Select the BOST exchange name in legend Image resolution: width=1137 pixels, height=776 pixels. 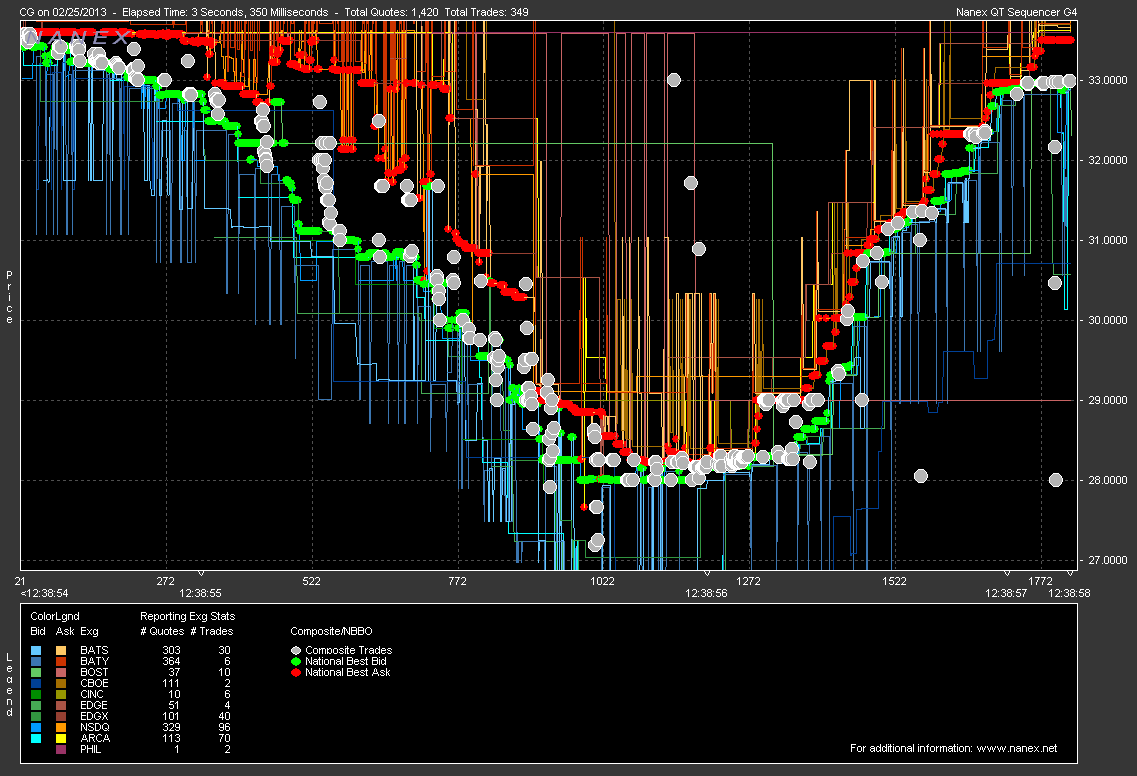94,672
